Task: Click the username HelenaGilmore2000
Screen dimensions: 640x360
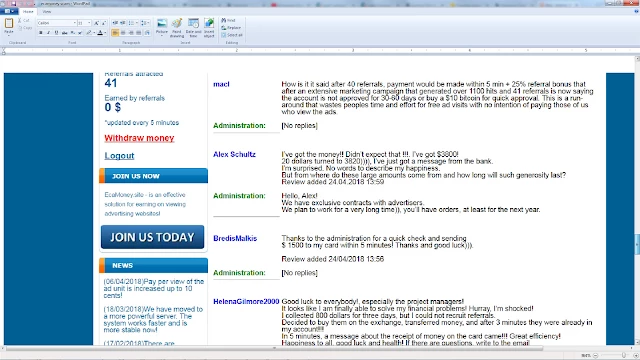Action: (246, 302)
